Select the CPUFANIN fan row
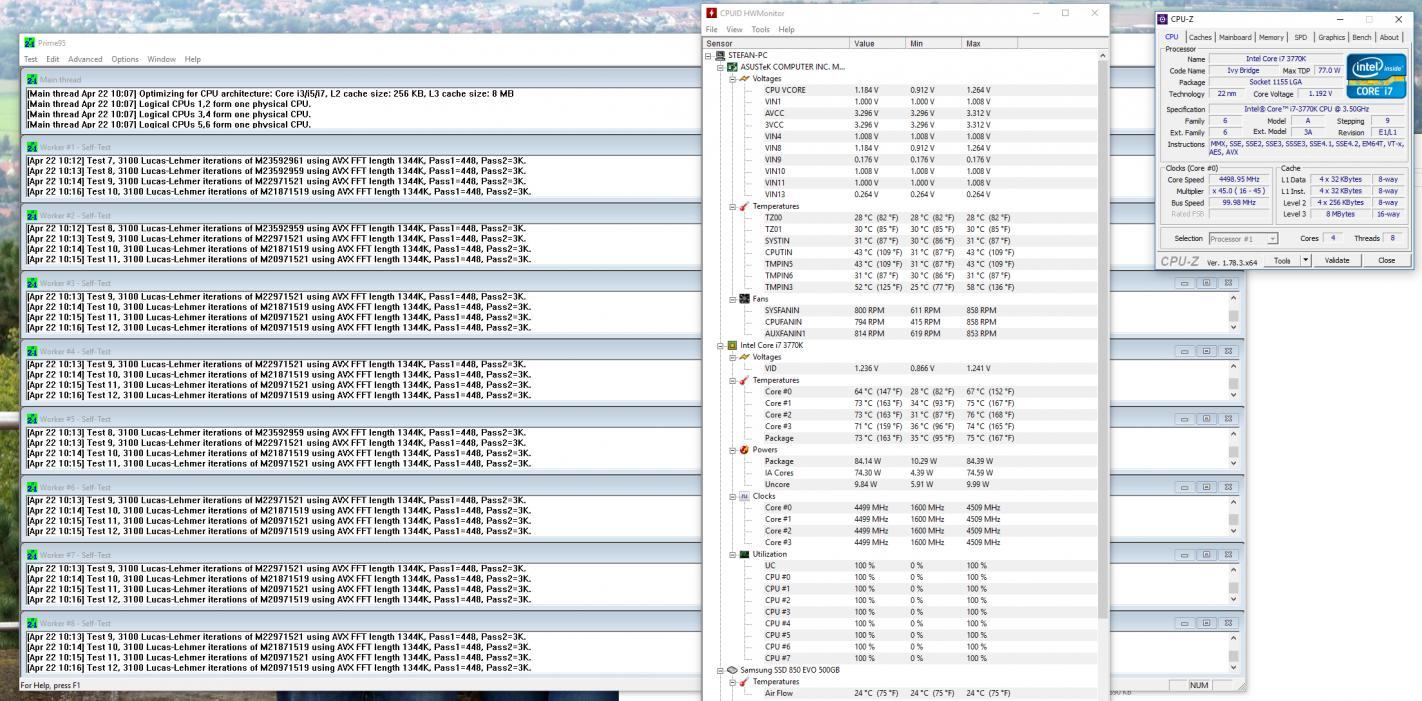 tap(900, 322)
